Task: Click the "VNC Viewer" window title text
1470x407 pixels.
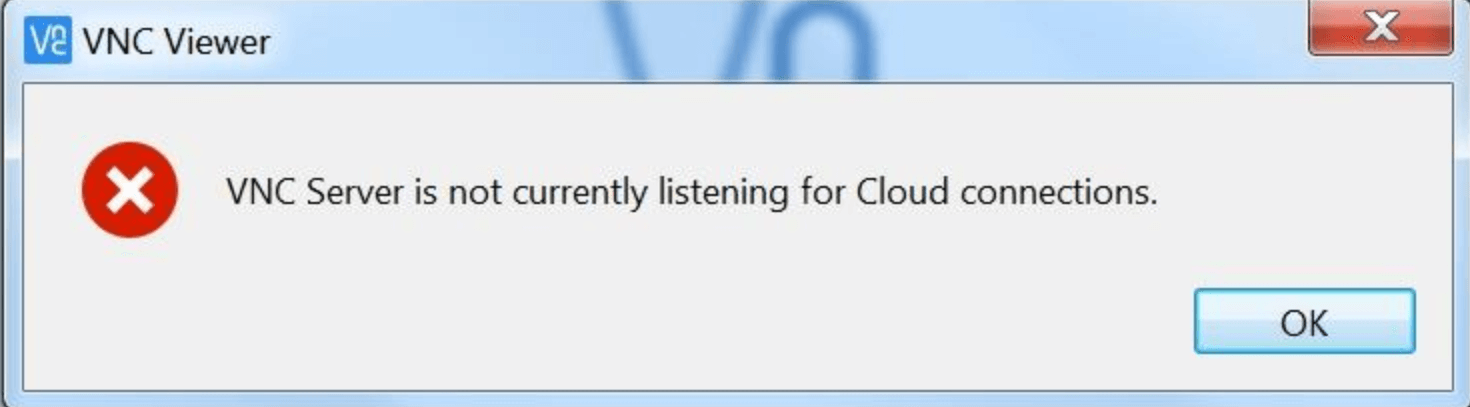Action: pos(176,42)
